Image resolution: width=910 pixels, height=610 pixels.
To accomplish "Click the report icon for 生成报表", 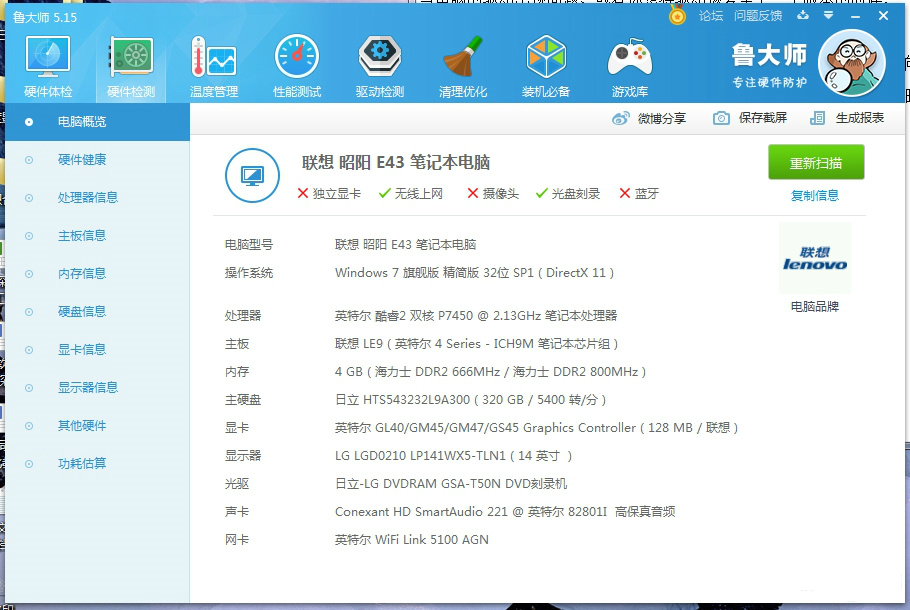I will click(817, 118).
